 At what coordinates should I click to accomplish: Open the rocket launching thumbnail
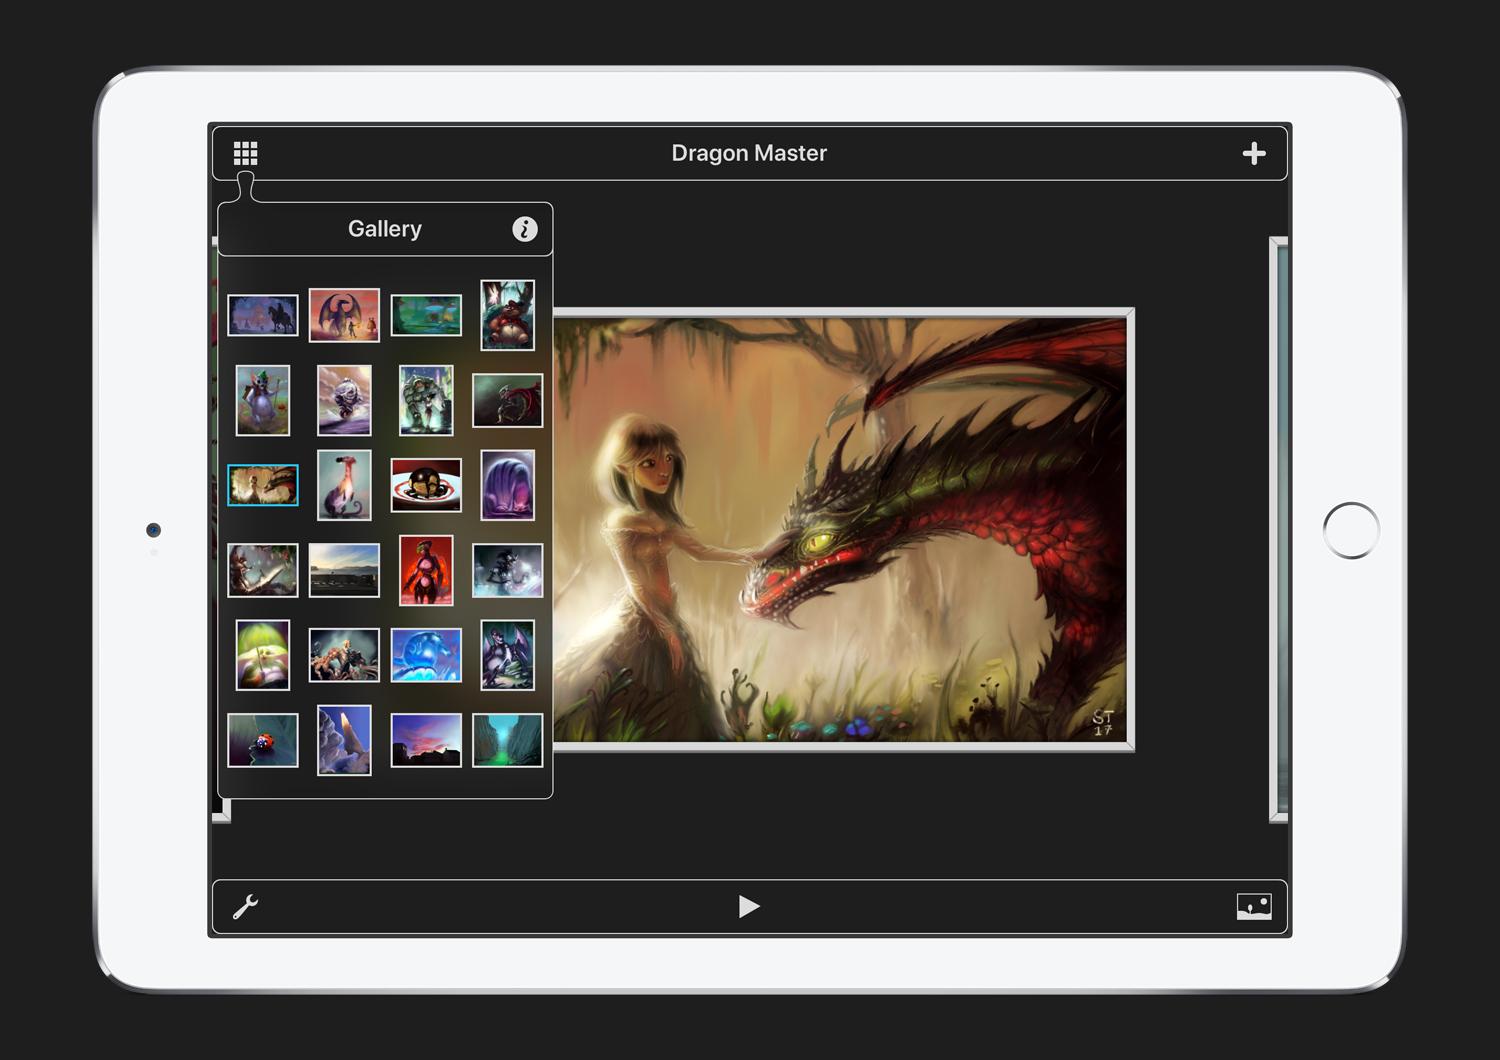pyautogui.click(x=344, y=740)
